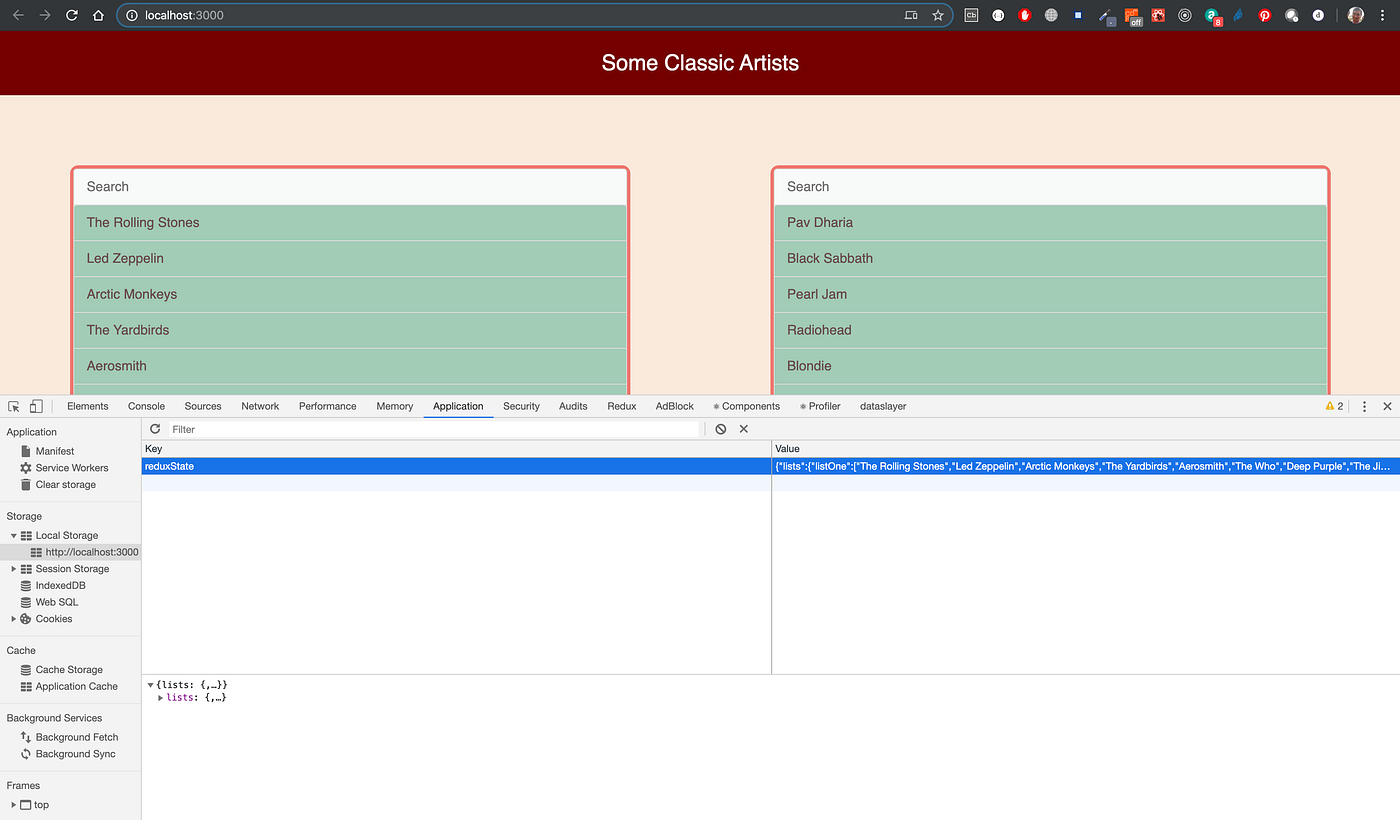Switch to the Redux tab
Viewport: 1400px width, 820px height.
[x=621, y=406]
